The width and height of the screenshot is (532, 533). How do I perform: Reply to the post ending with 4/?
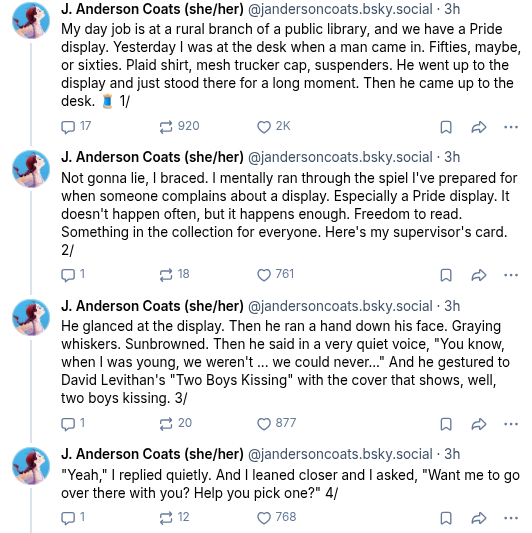73,517
